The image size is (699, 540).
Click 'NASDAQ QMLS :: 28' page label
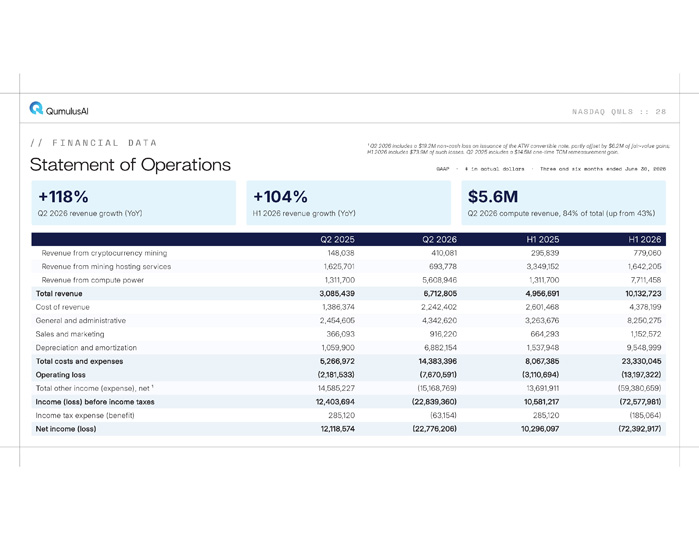pyautogui.click(x=619, y=111)
